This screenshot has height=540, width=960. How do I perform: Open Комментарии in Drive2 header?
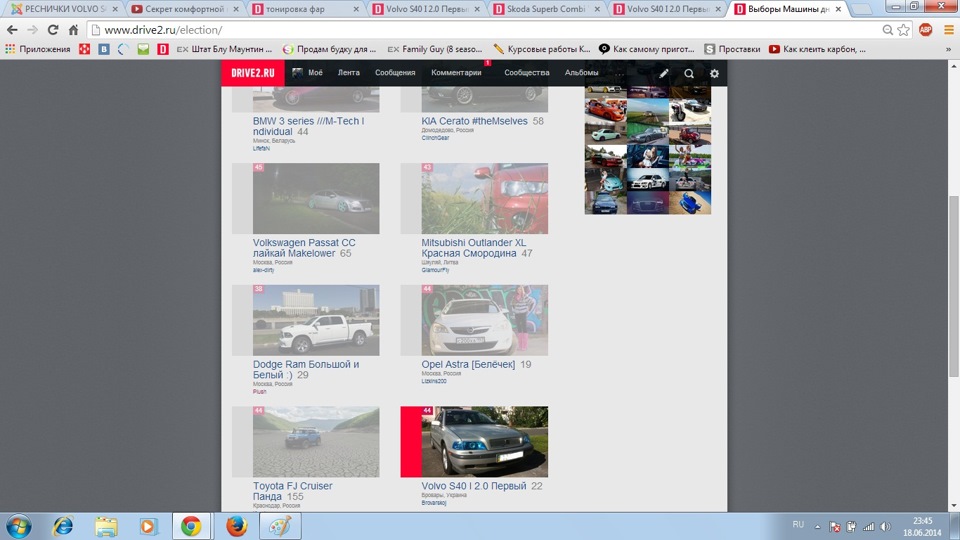click(456, 72)
